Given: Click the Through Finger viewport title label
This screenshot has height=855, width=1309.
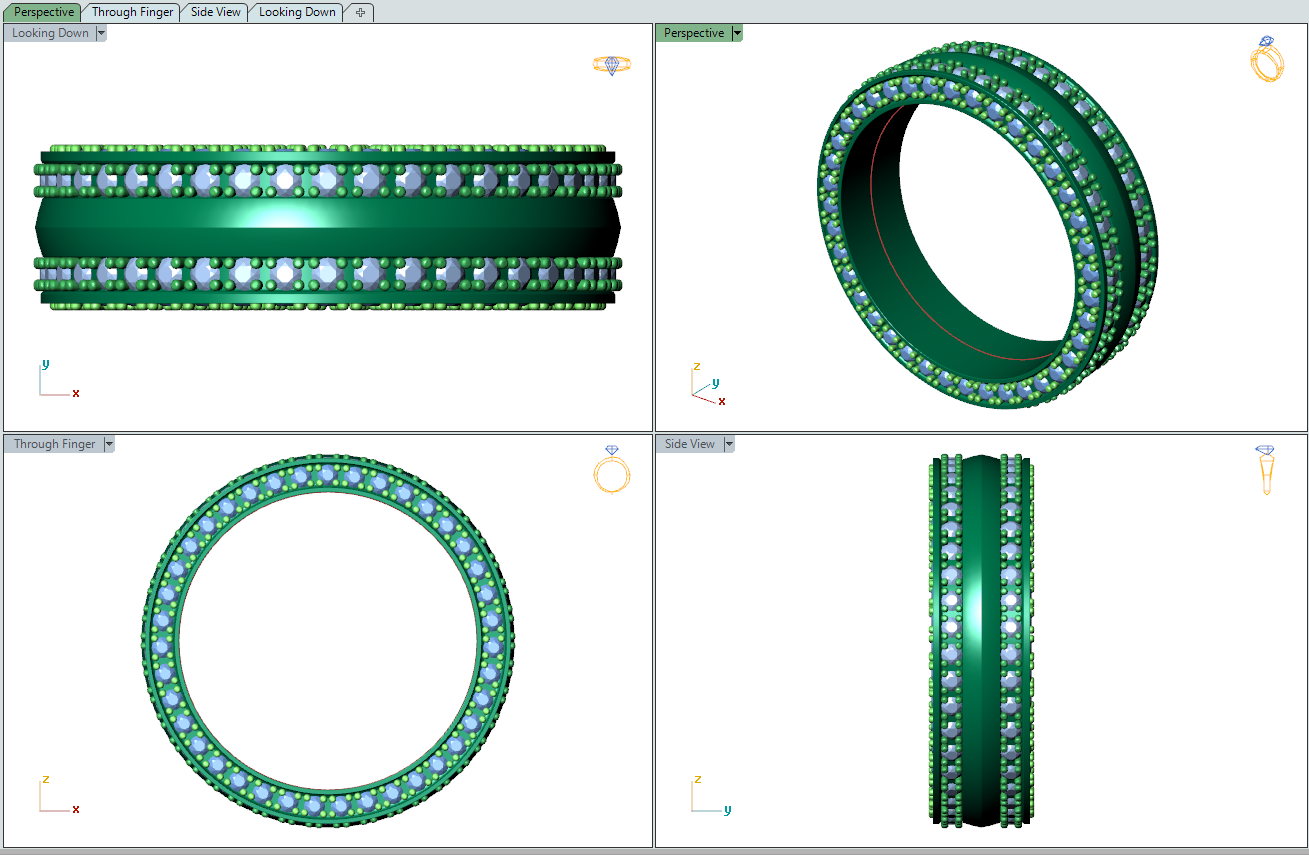Looking at the screenshot, I should coord(54,444).
